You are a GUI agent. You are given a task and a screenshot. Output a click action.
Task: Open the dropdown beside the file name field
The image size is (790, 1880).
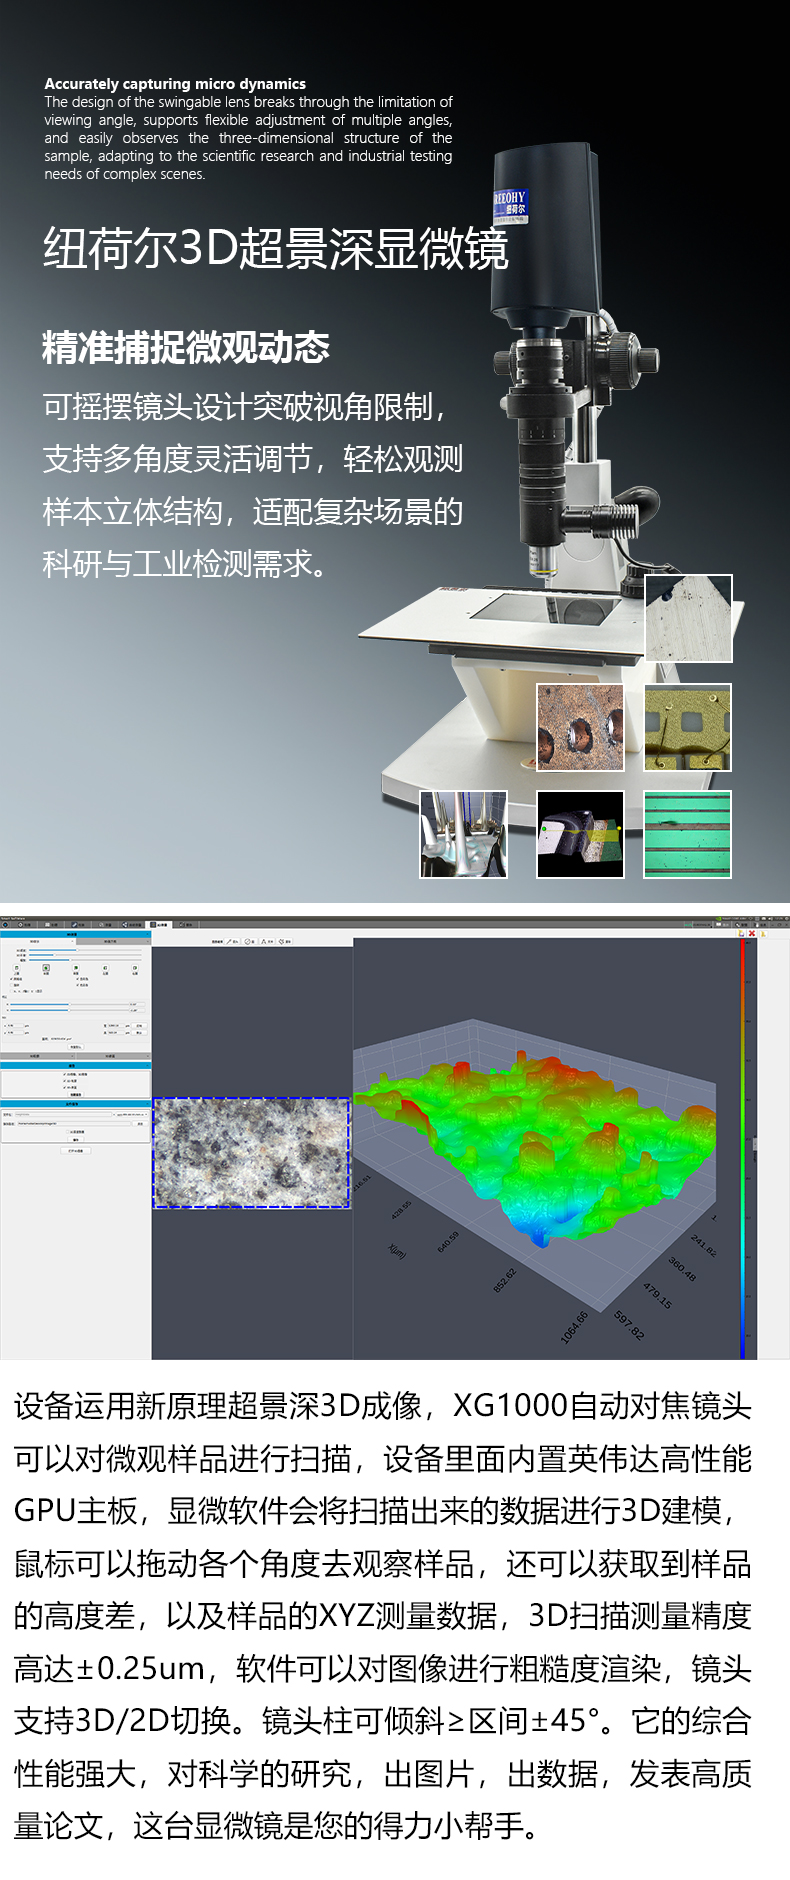point(132,1114)
